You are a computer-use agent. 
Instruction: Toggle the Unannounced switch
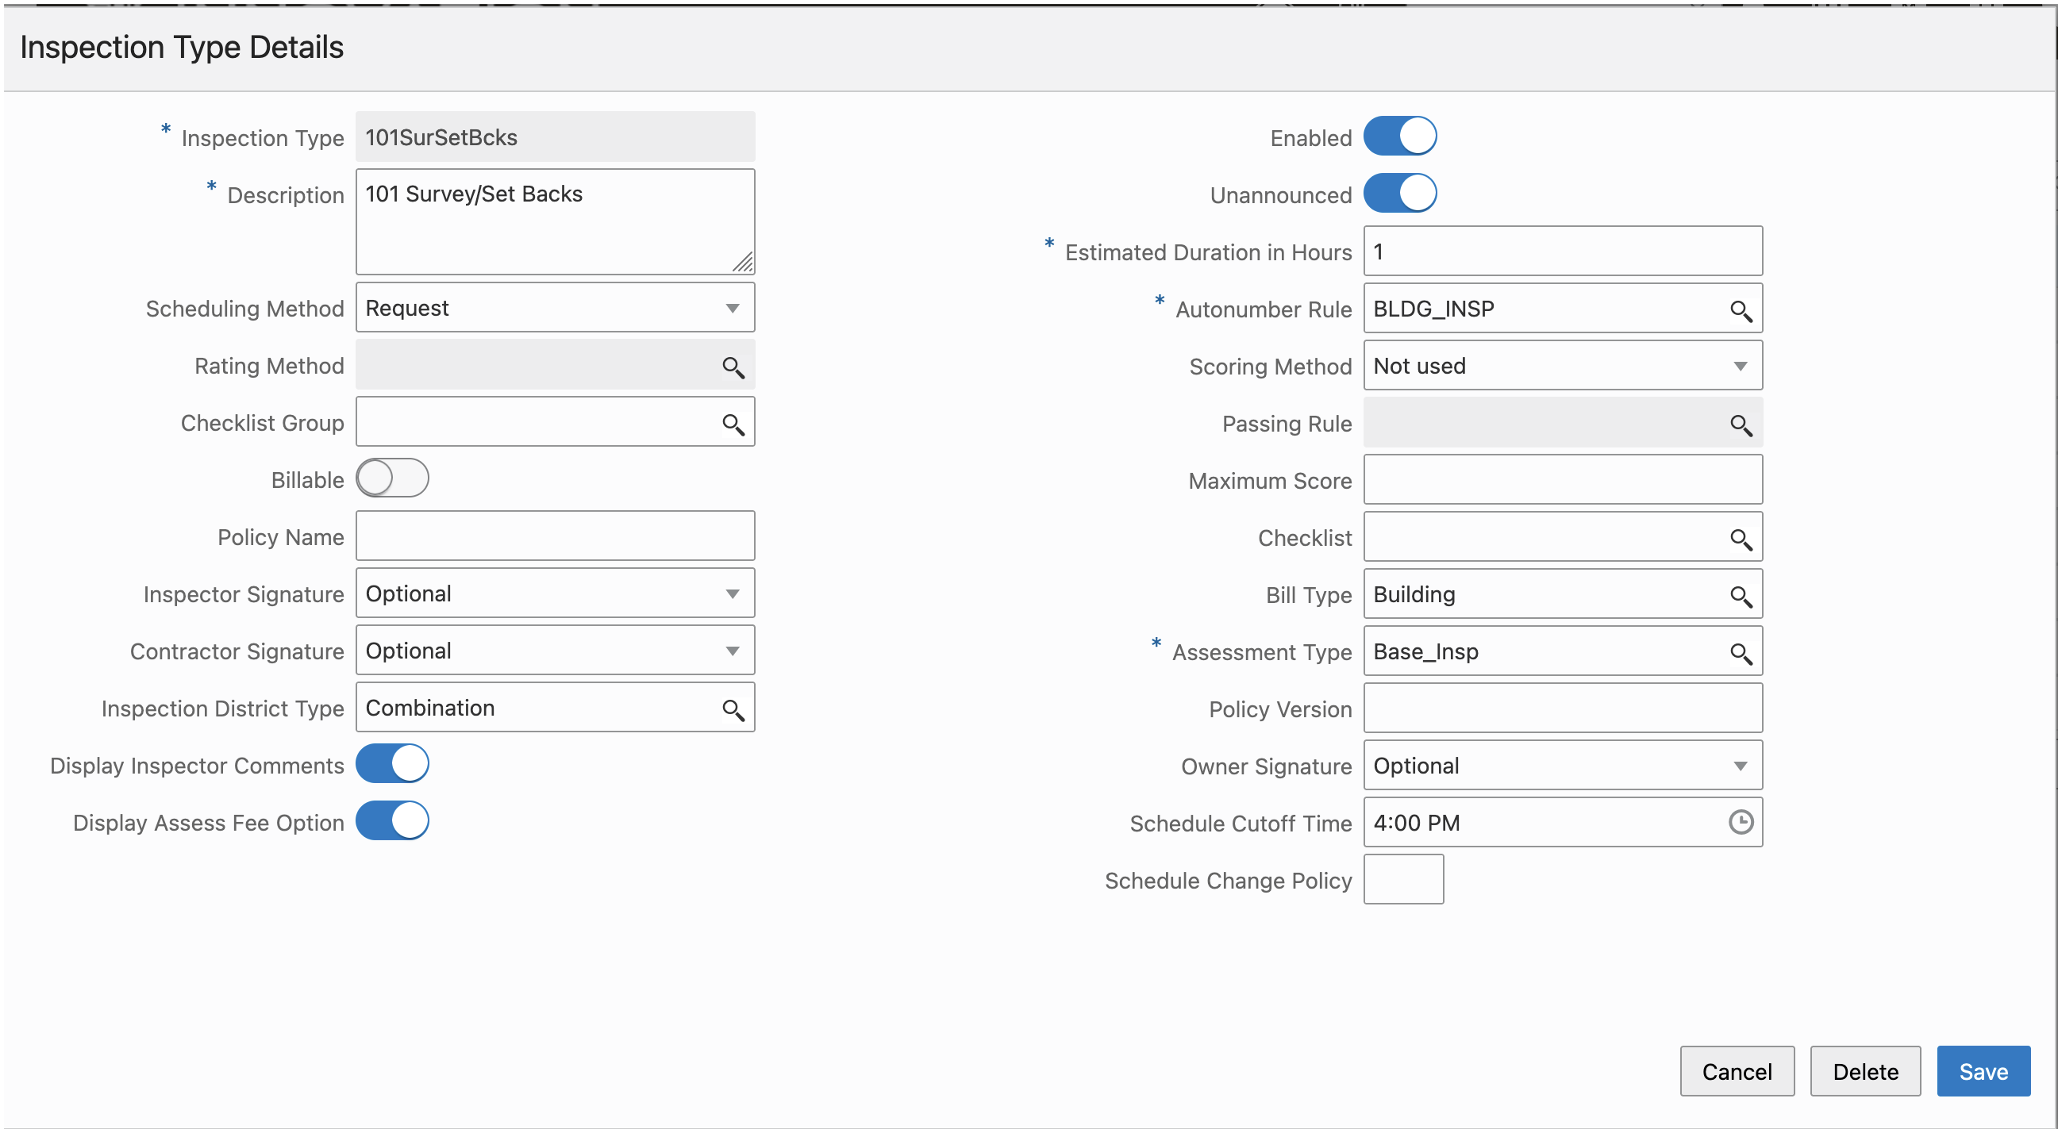click(x=1399, y=194)
